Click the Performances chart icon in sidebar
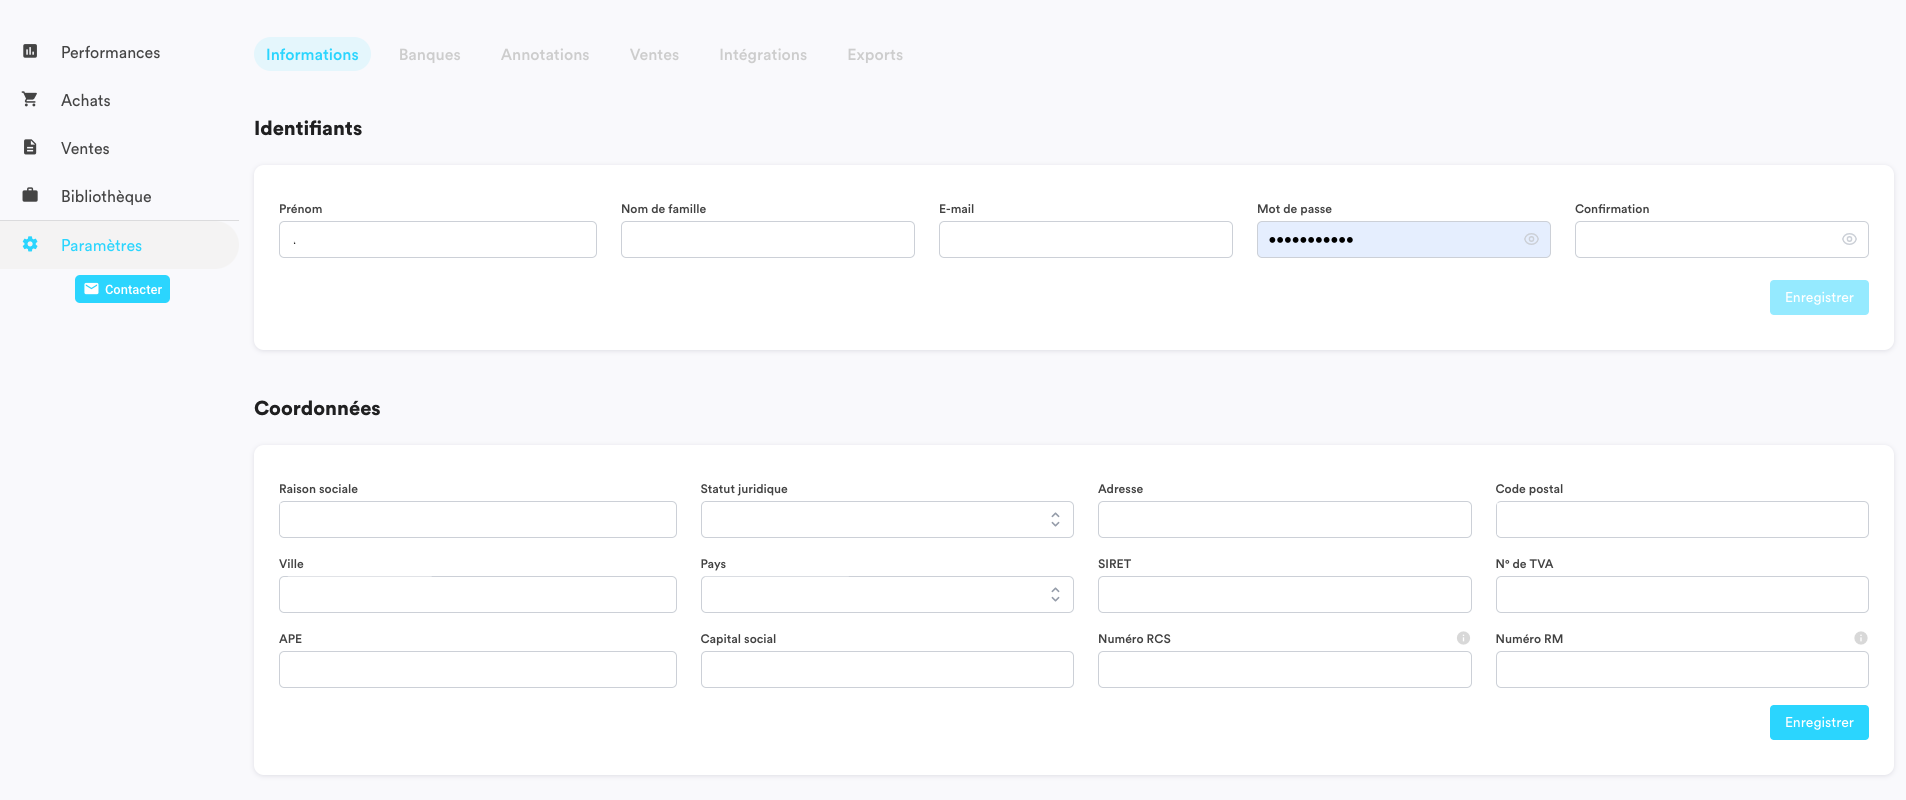 pyautogui.click(x=30, y=51)
